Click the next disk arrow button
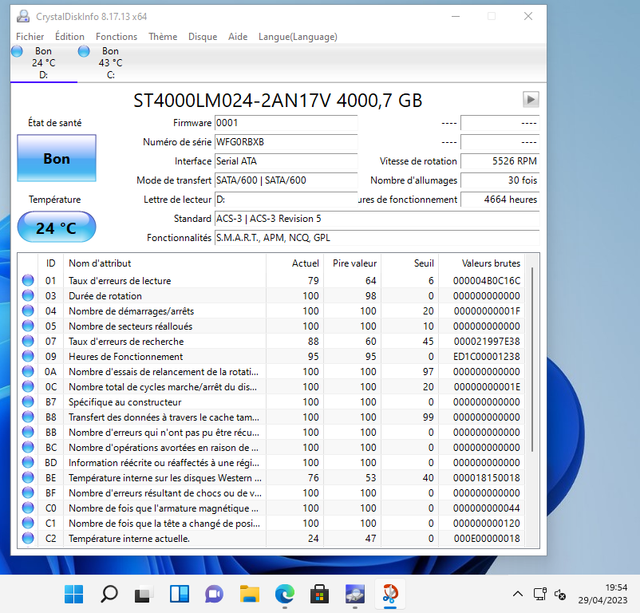 pos(531,100)
